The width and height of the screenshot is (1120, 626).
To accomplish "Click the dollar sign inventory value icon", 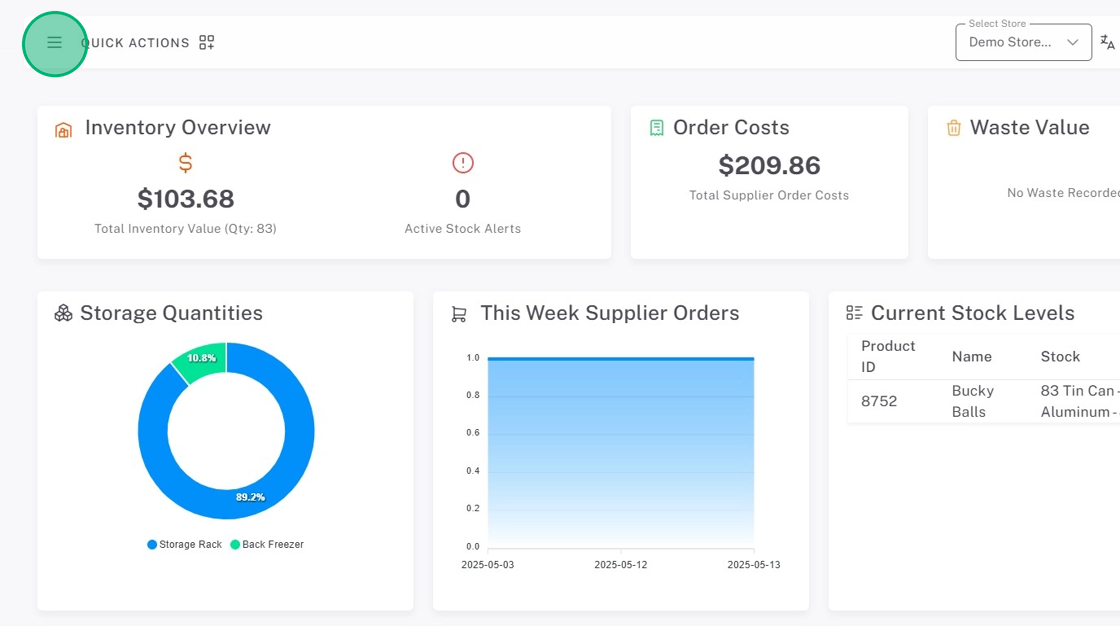I will point(185,163).
